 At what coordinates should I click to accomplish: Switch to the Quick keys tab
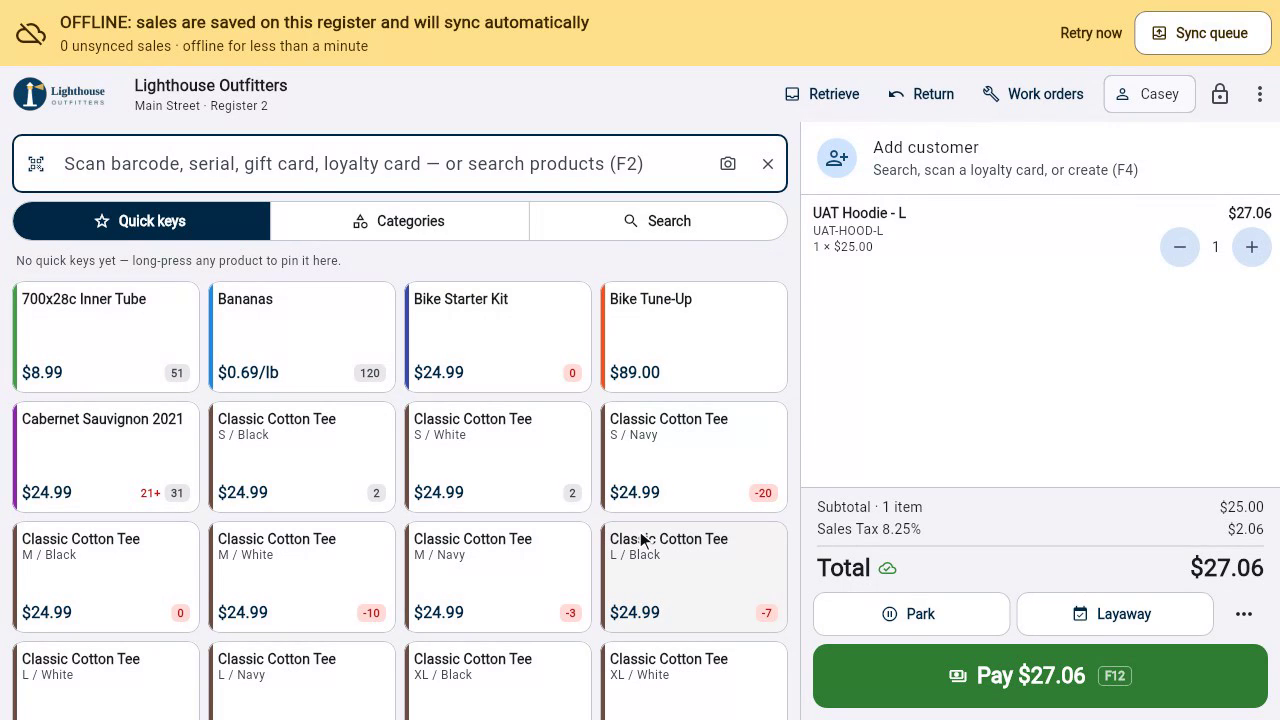141,221
